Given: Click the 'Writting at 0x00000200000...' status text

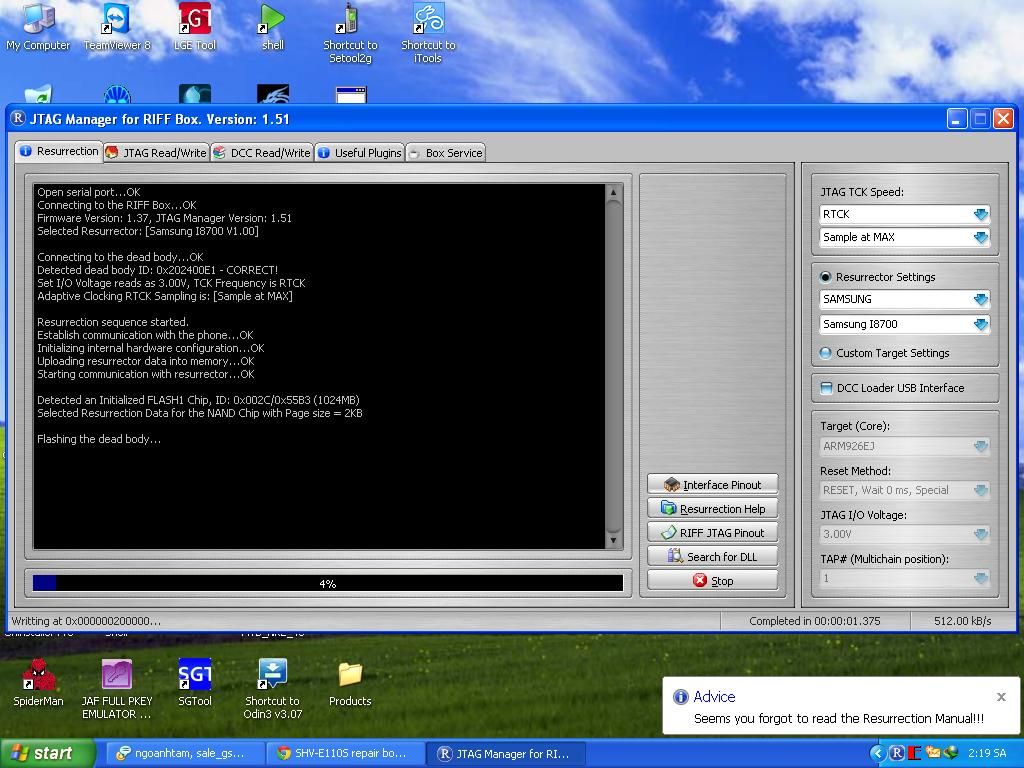Looking at the screenshot, I should tap(86, 621).
